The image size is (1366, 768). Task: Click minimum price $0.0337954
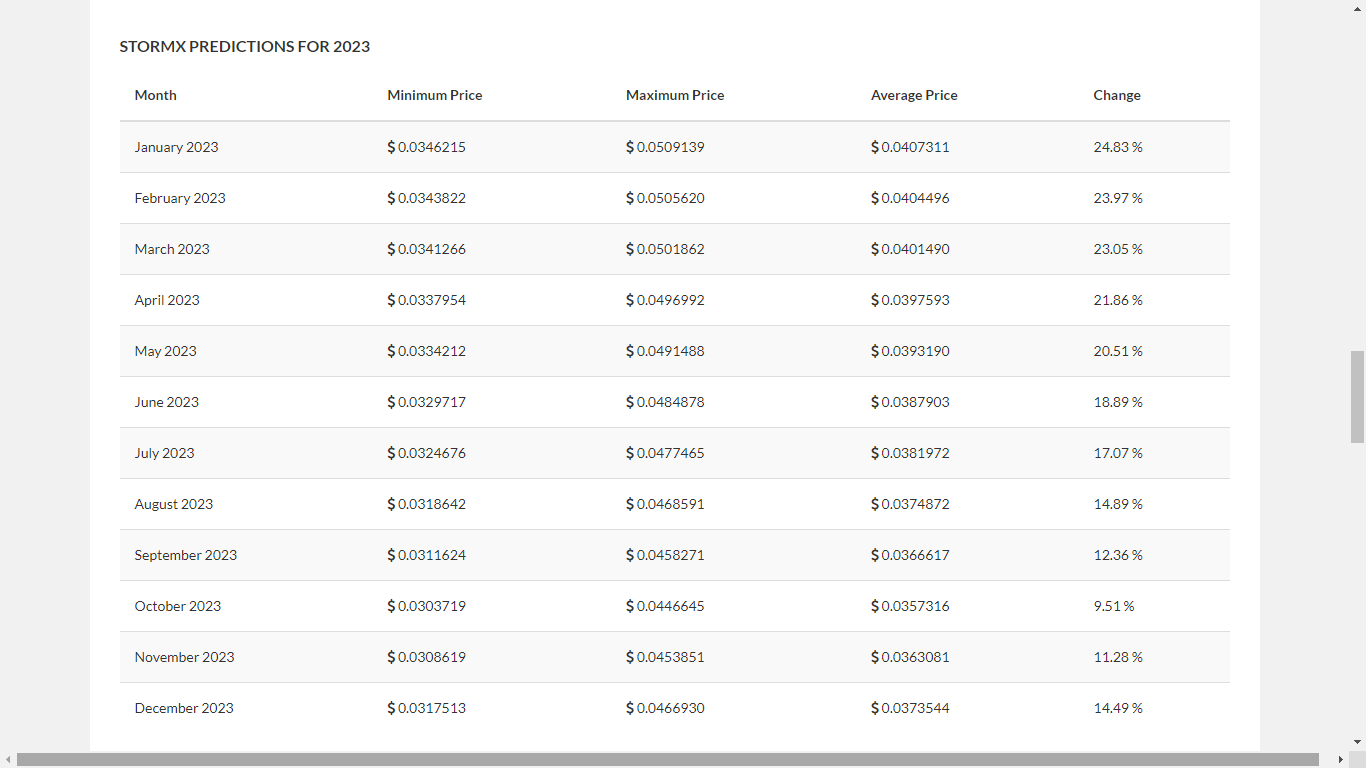427,300
